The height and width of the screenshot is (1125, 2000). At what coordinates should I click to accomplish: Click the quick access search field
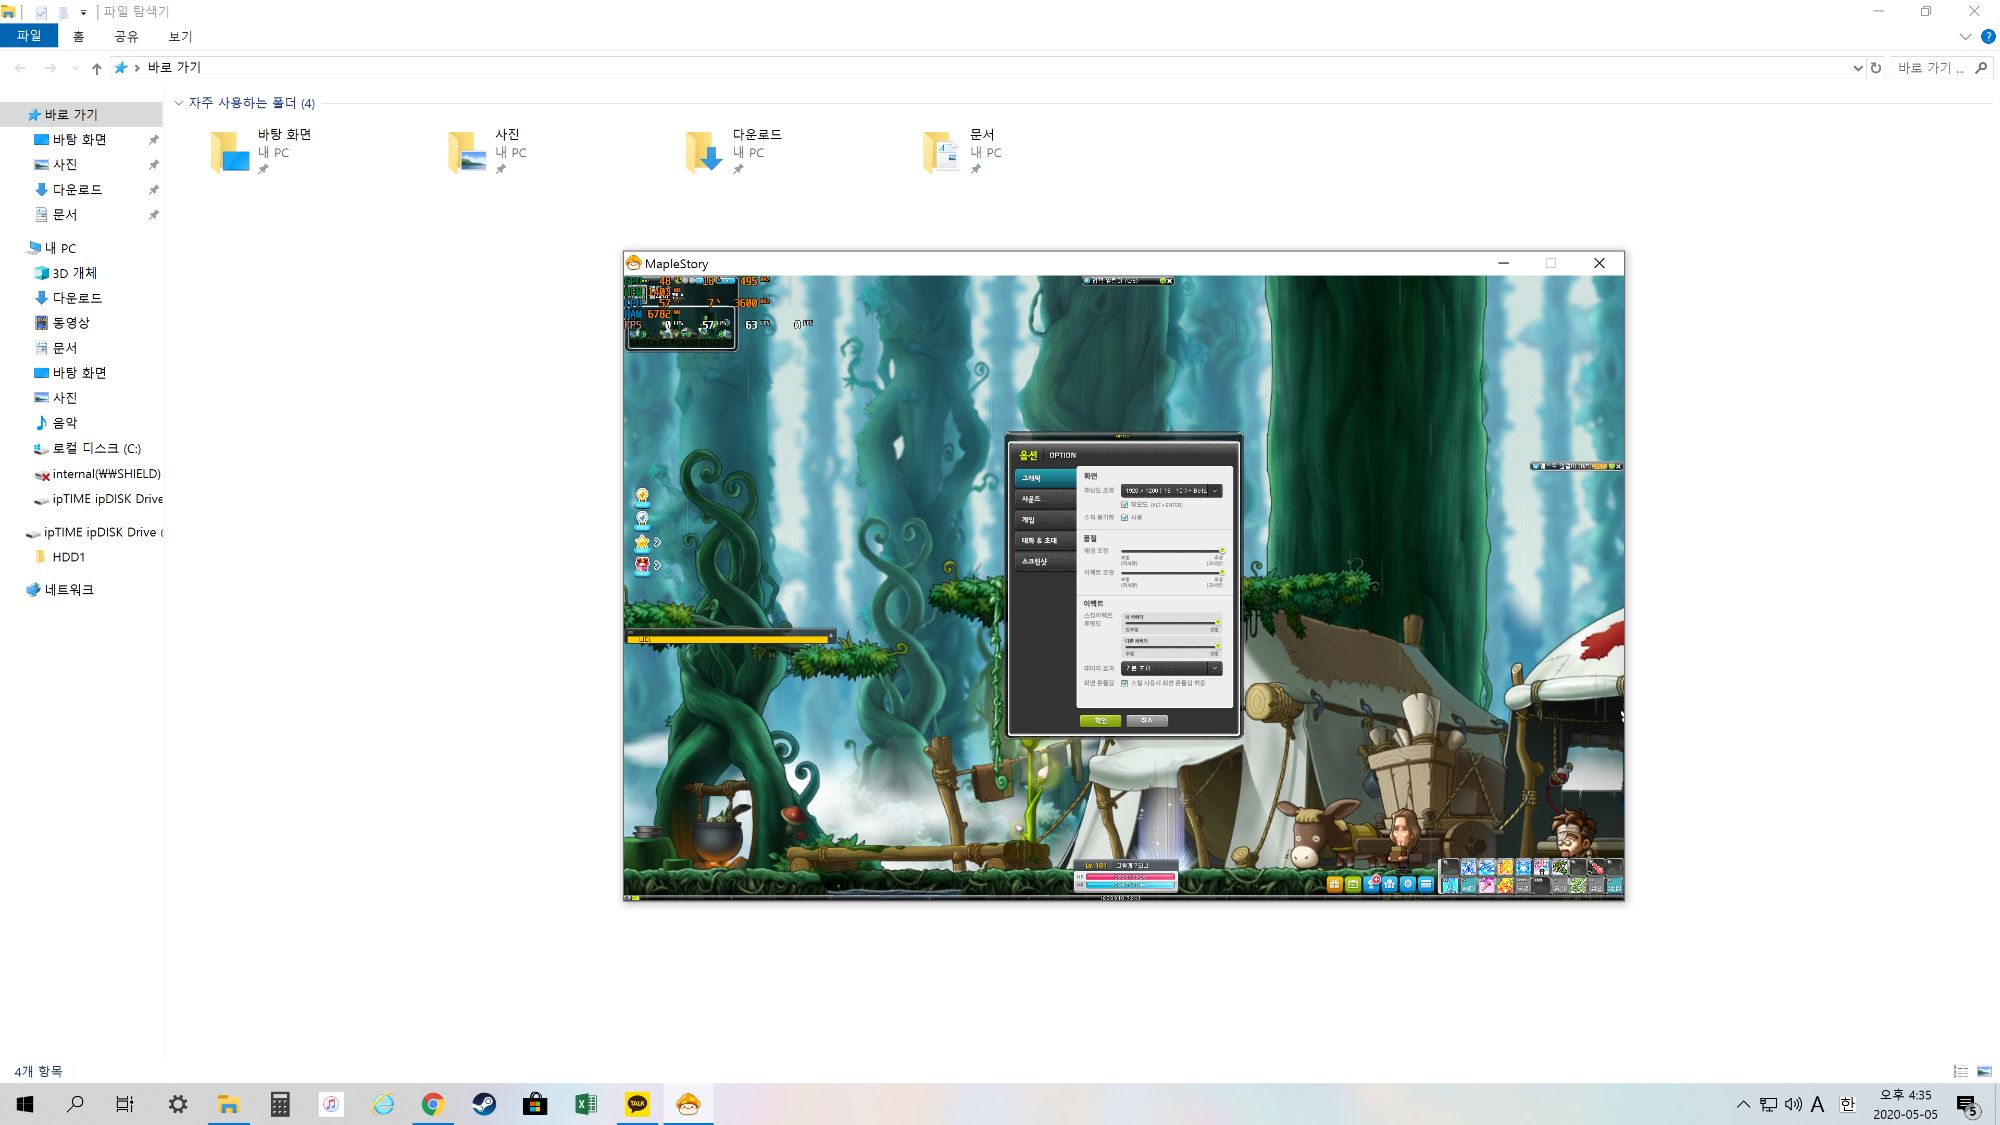click(x=1942, y=68)
